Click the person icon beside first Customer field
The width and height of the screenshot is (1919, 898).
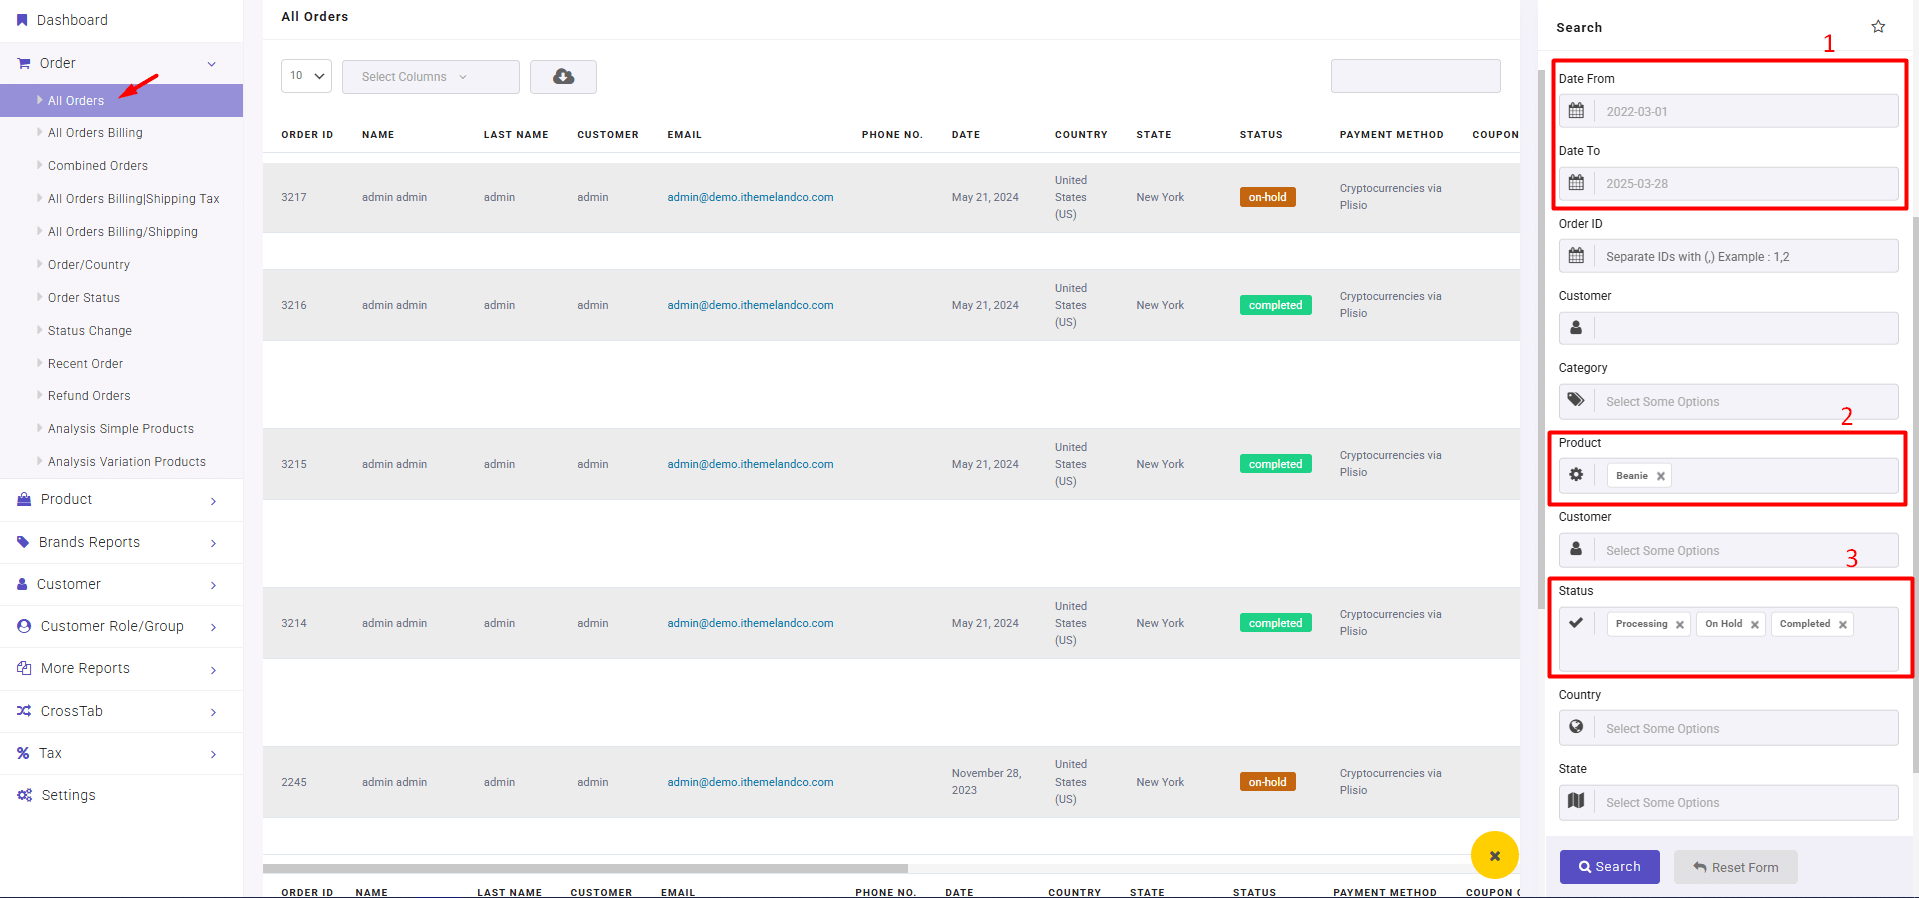coord(1576,328)
